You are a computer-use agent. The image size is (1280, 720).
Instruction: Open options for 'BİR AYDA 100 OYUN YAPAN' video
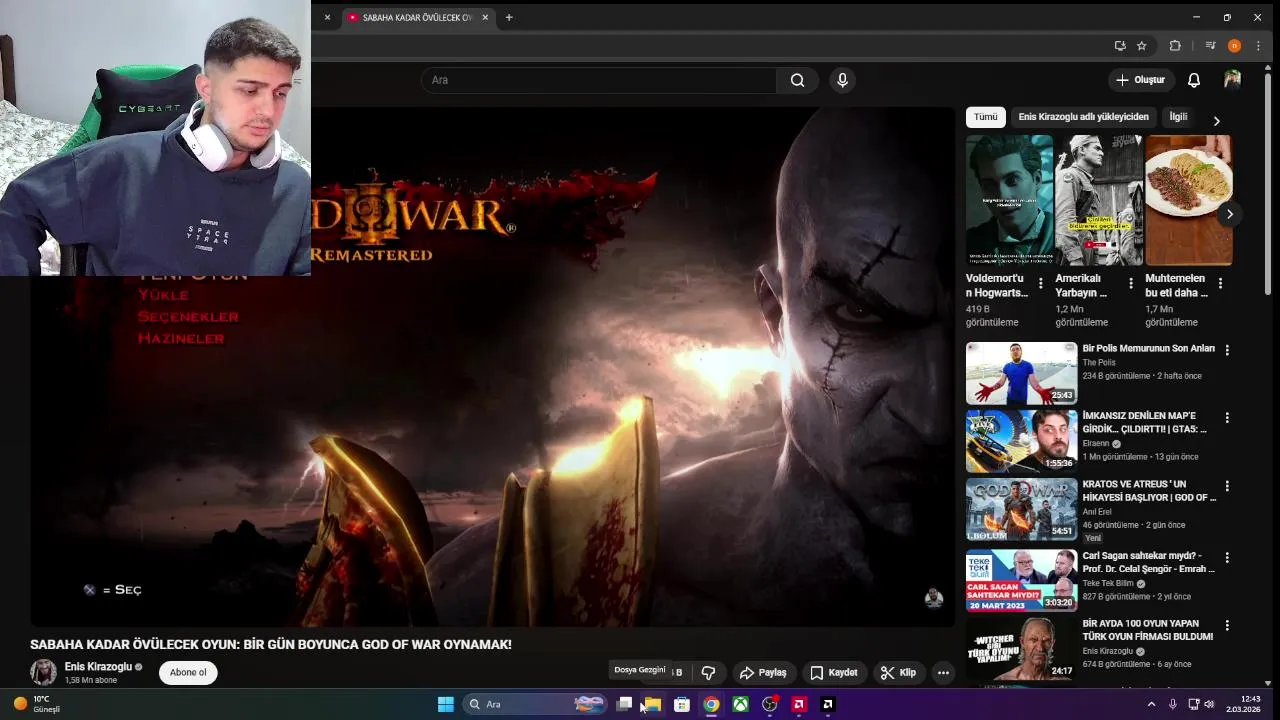1227,625
